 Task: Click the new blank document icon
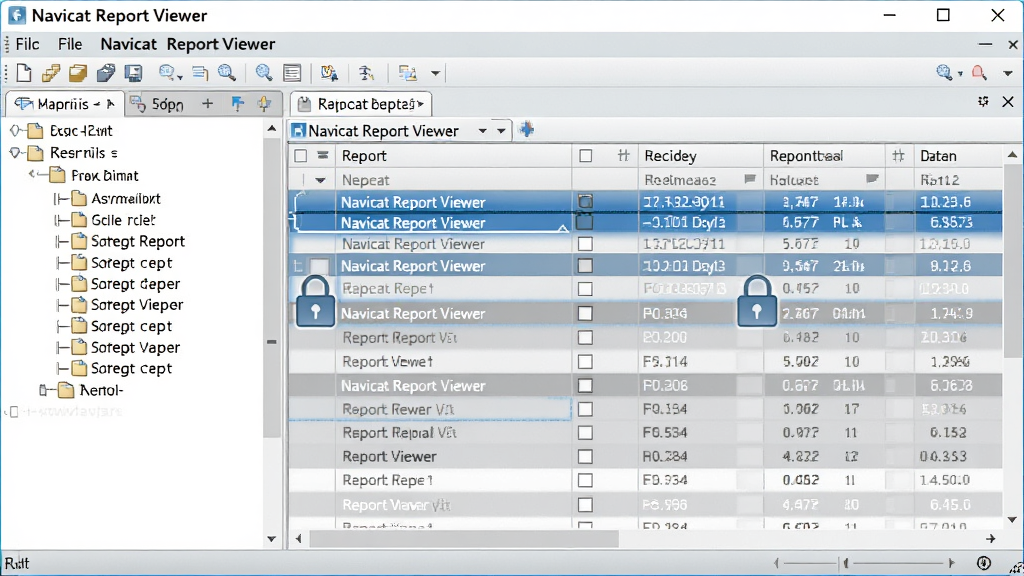[x=24, y=72]
